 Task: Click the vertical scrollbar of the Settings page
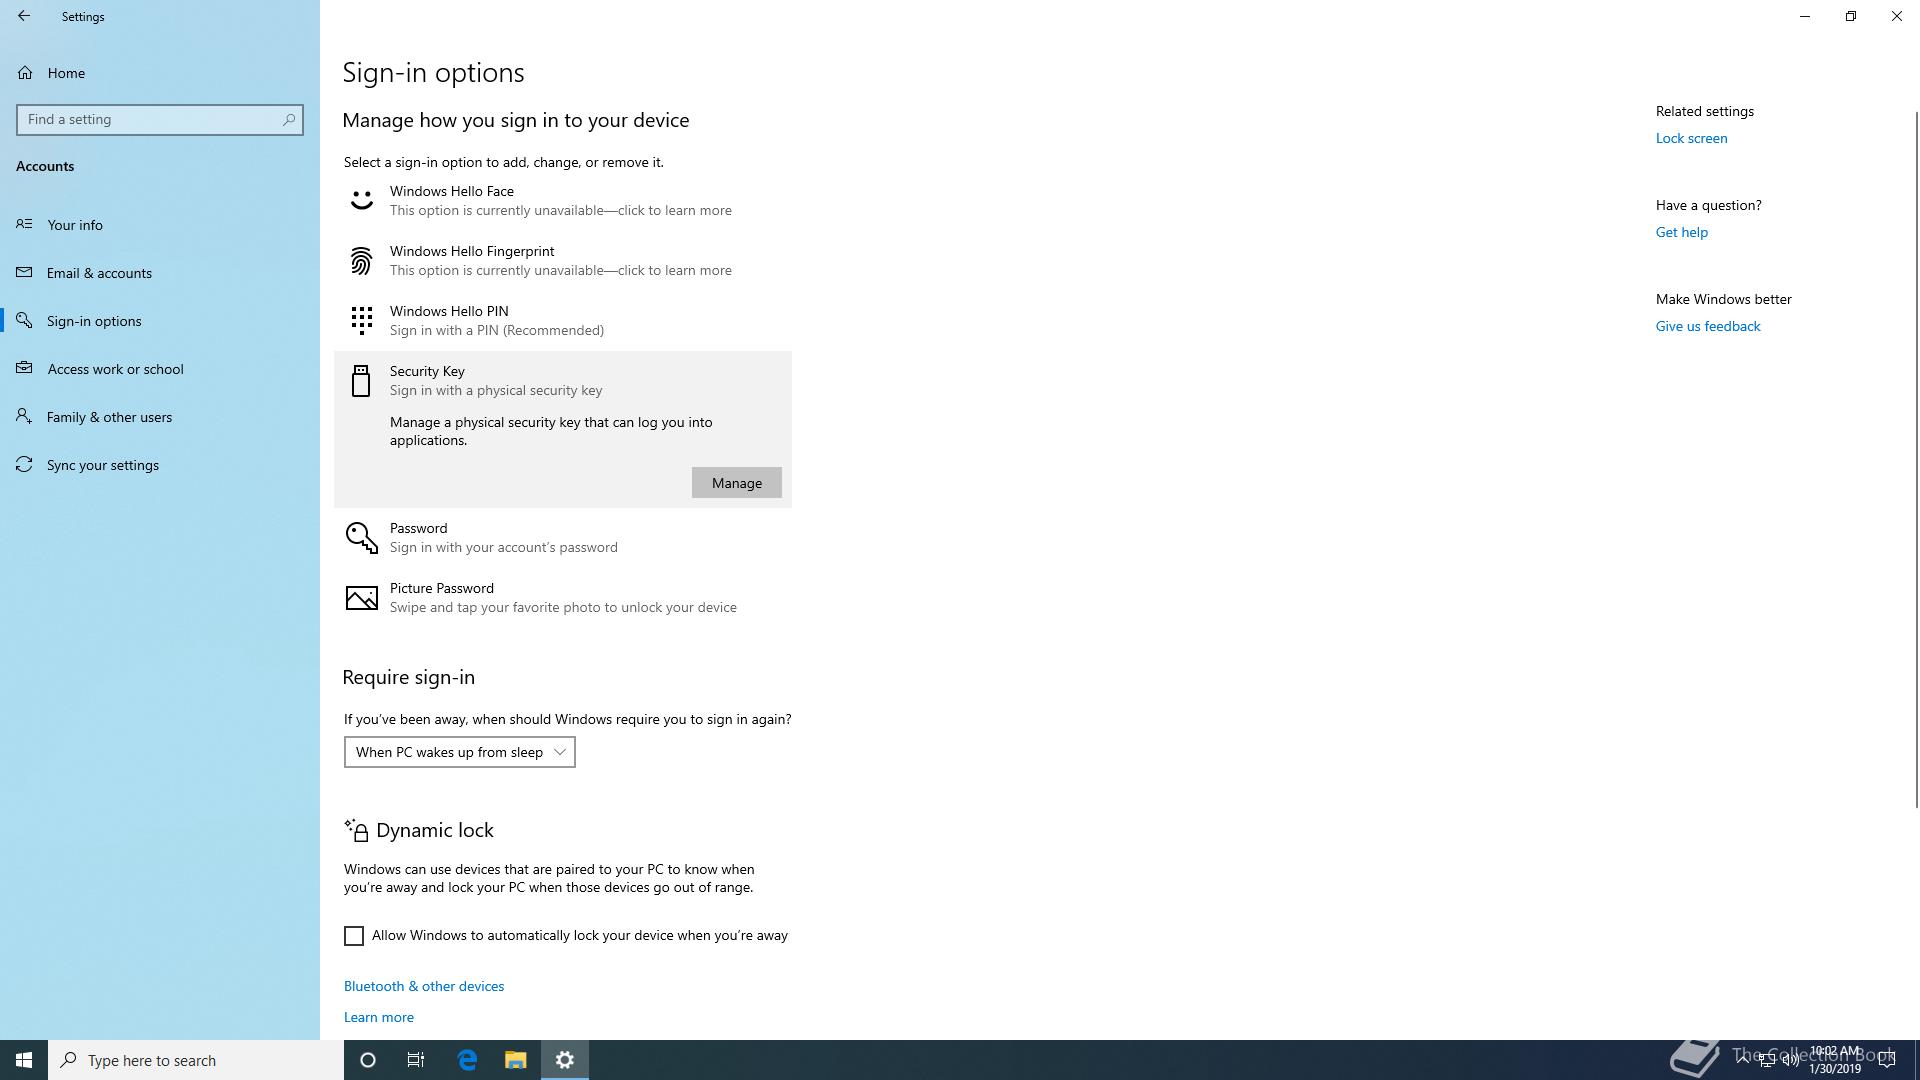(x=1916, y=460)
